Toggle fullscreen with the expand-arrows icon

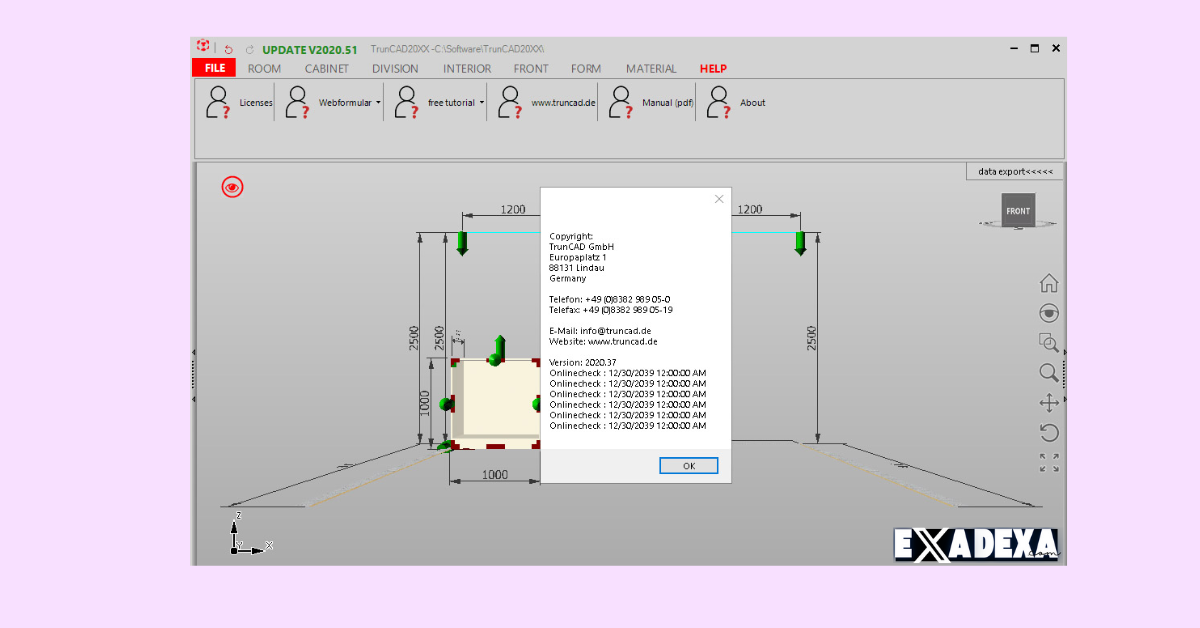pyautogui.click(x=1049, y=462)
